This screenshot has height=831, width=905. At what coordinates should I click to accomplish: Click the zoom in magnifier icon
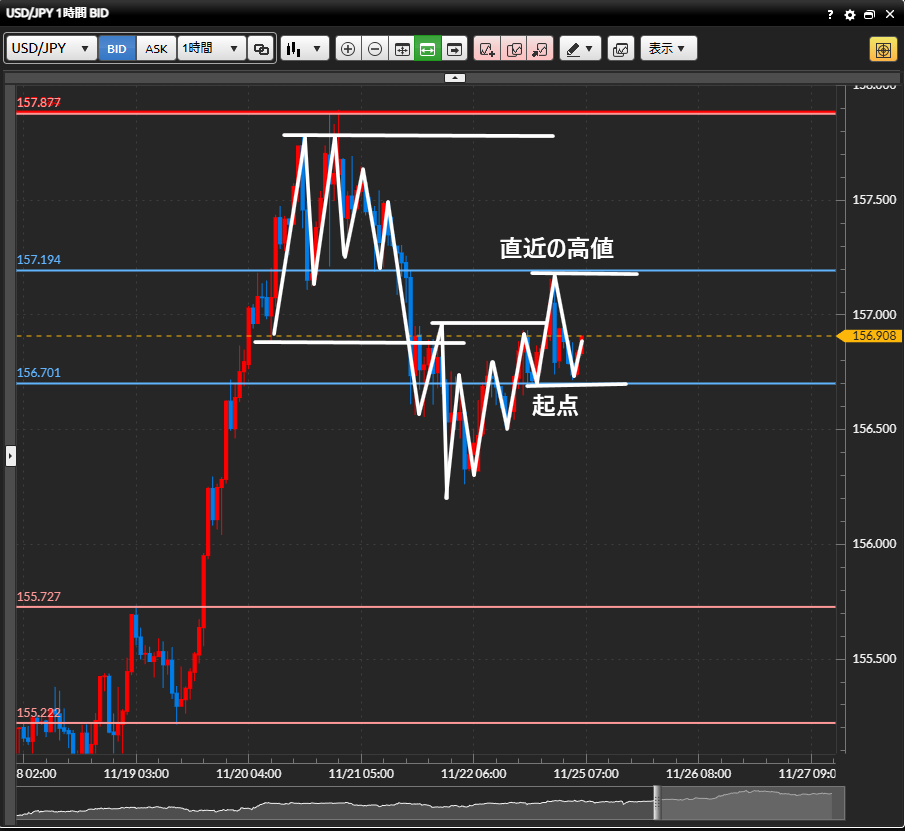(x=348, y=48)
